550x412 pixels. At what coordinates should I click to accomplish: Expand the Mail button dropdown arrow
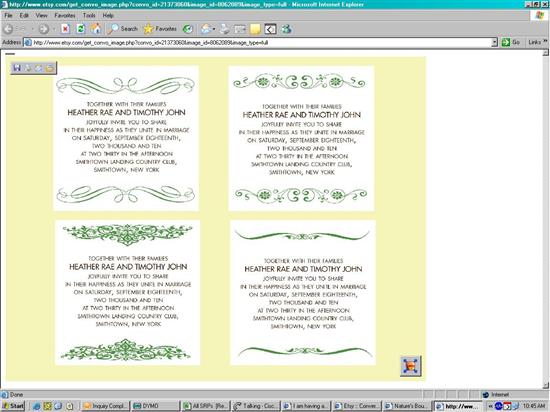pyautogui.click(x=214, y=29)
